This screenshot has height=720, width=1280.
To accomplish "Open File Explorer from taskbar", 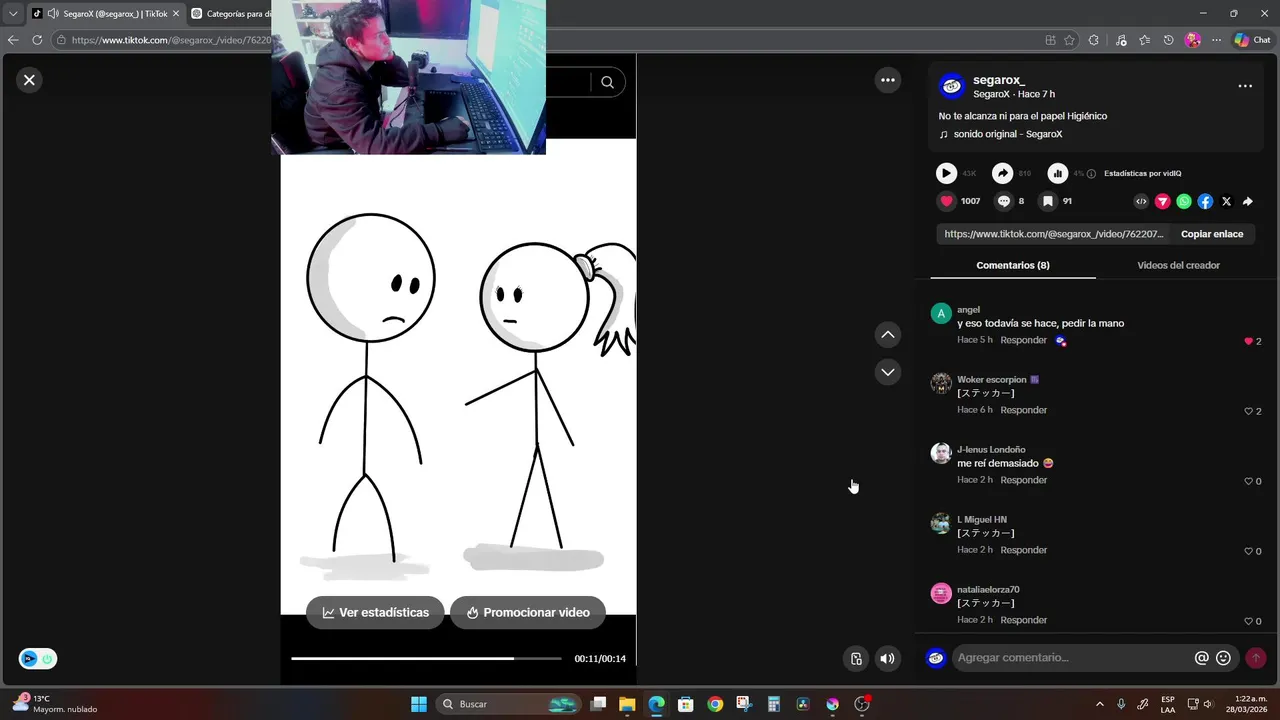I will point(627,704).
